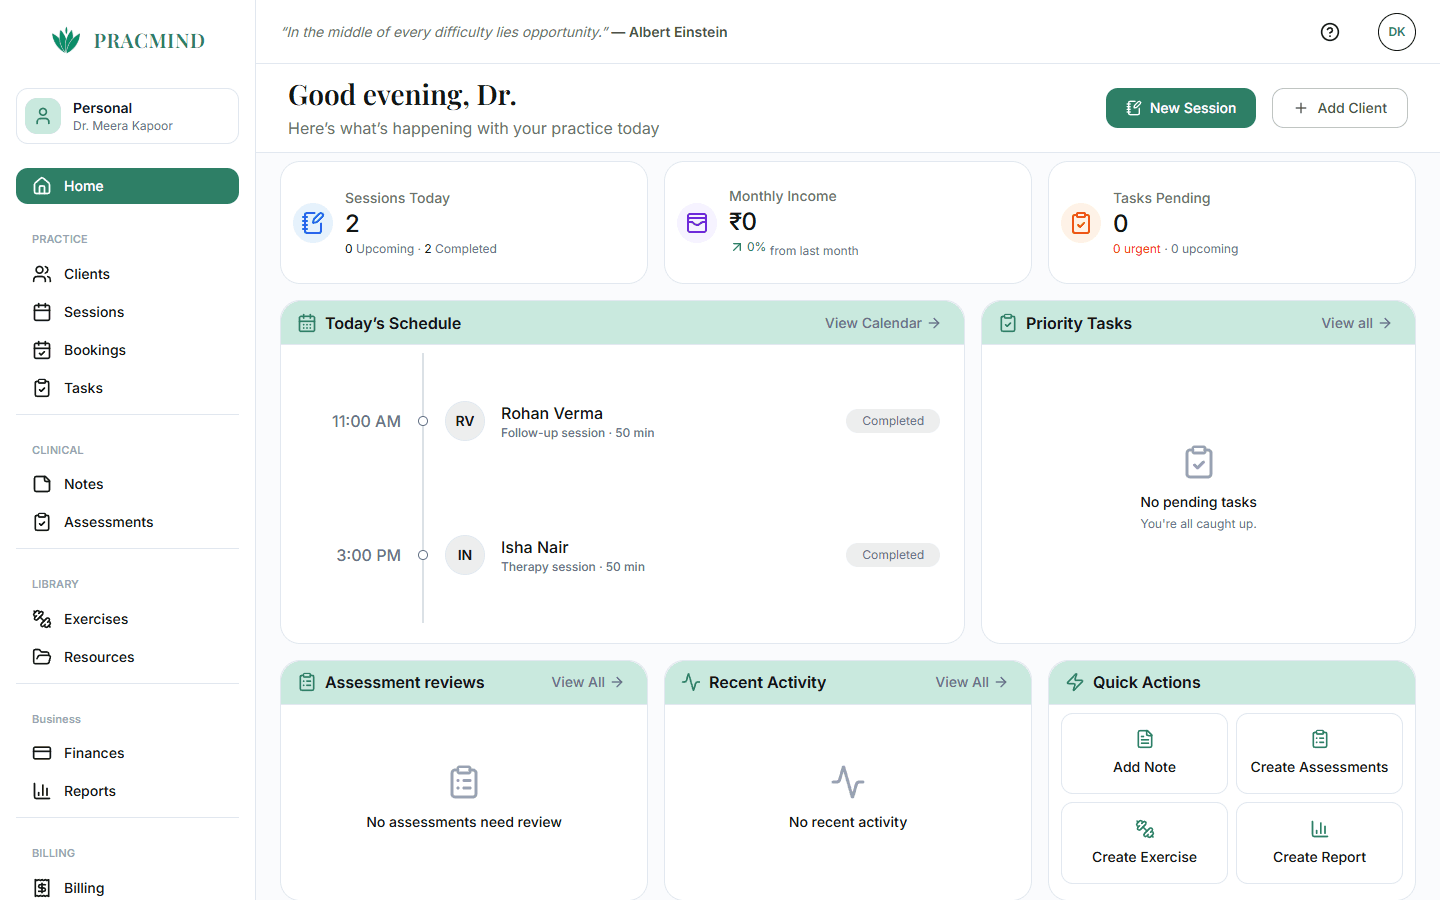Open Notes under Clinical
Image resolution: width=1440 pixels, height=900 pixels.
point(127,484)
